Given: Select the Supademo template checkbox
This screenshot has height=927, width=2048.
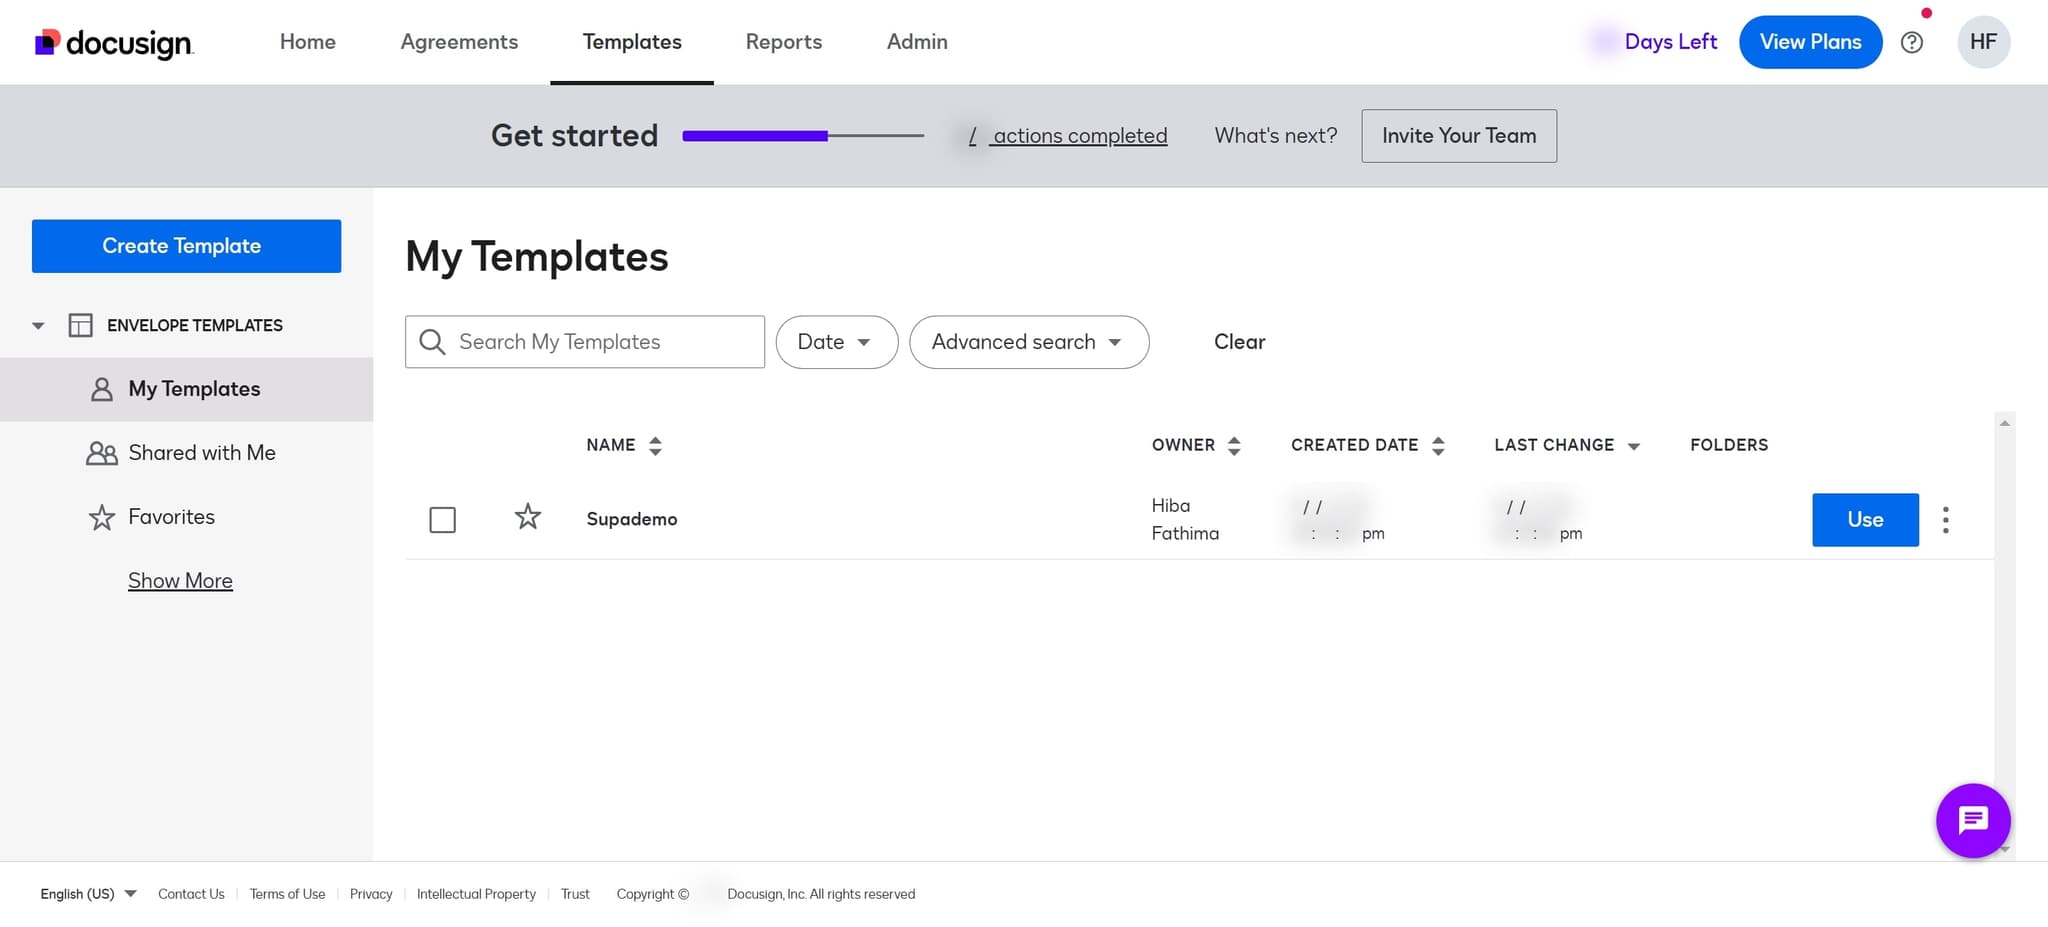Looking at the screenshot, I should [442, 520].
